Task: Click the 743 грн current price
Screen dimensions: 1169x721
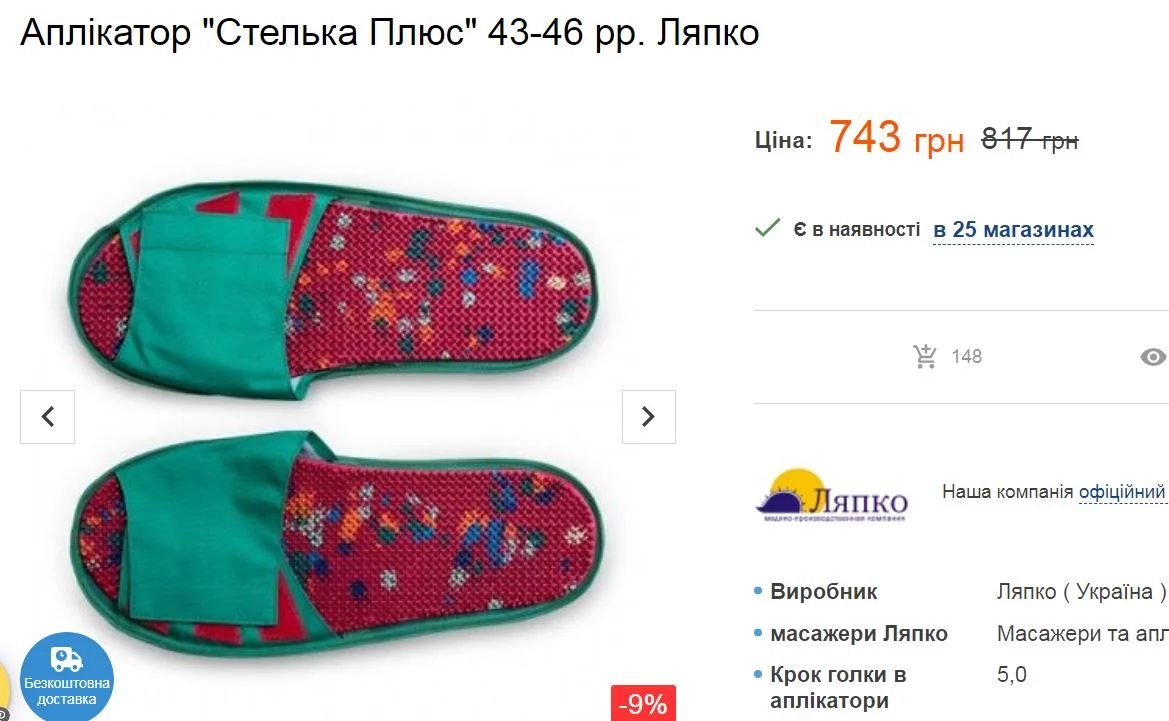Action: [896, 138]
